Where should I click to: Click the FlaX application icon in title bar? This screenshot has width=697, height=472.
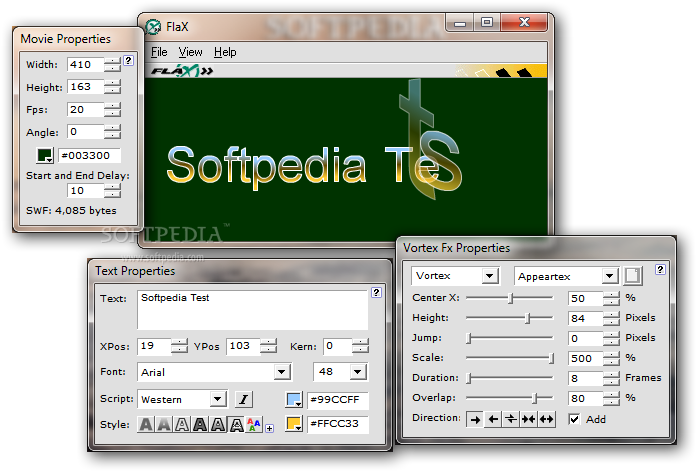pyautogui.click(x=153, y=27)
